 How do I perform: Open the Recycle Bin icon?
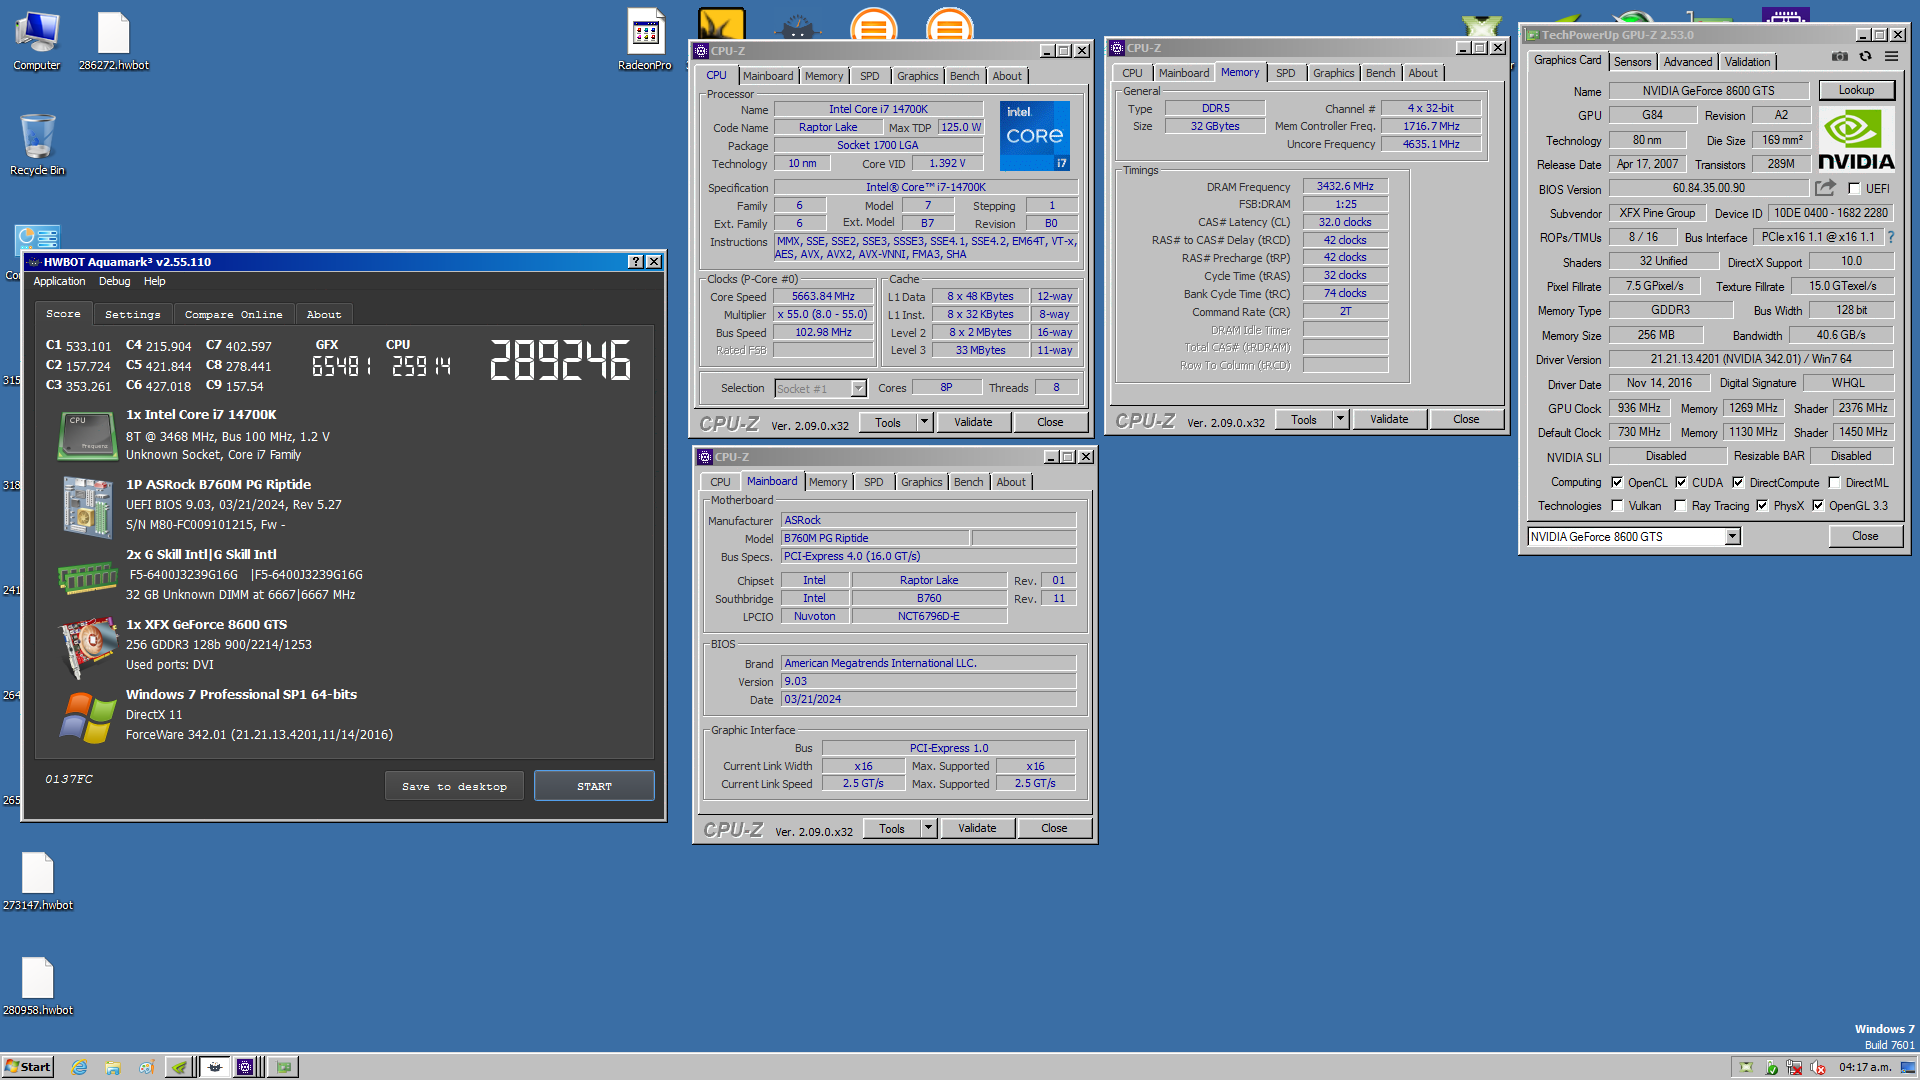pyautogui.click(x=37, y=145)
